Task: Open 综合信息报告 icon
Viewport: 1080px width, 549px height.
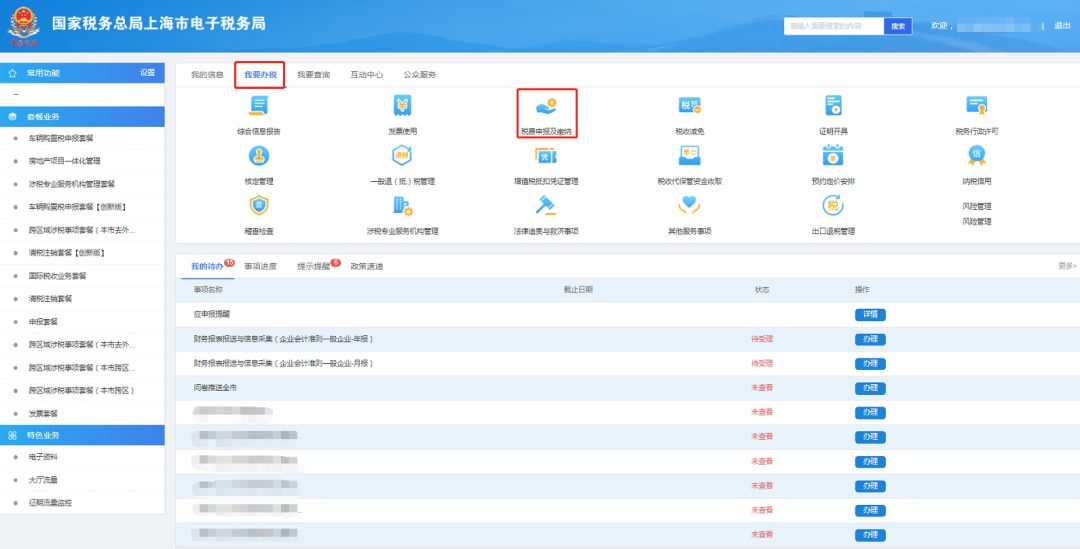Action: (259, 106)
